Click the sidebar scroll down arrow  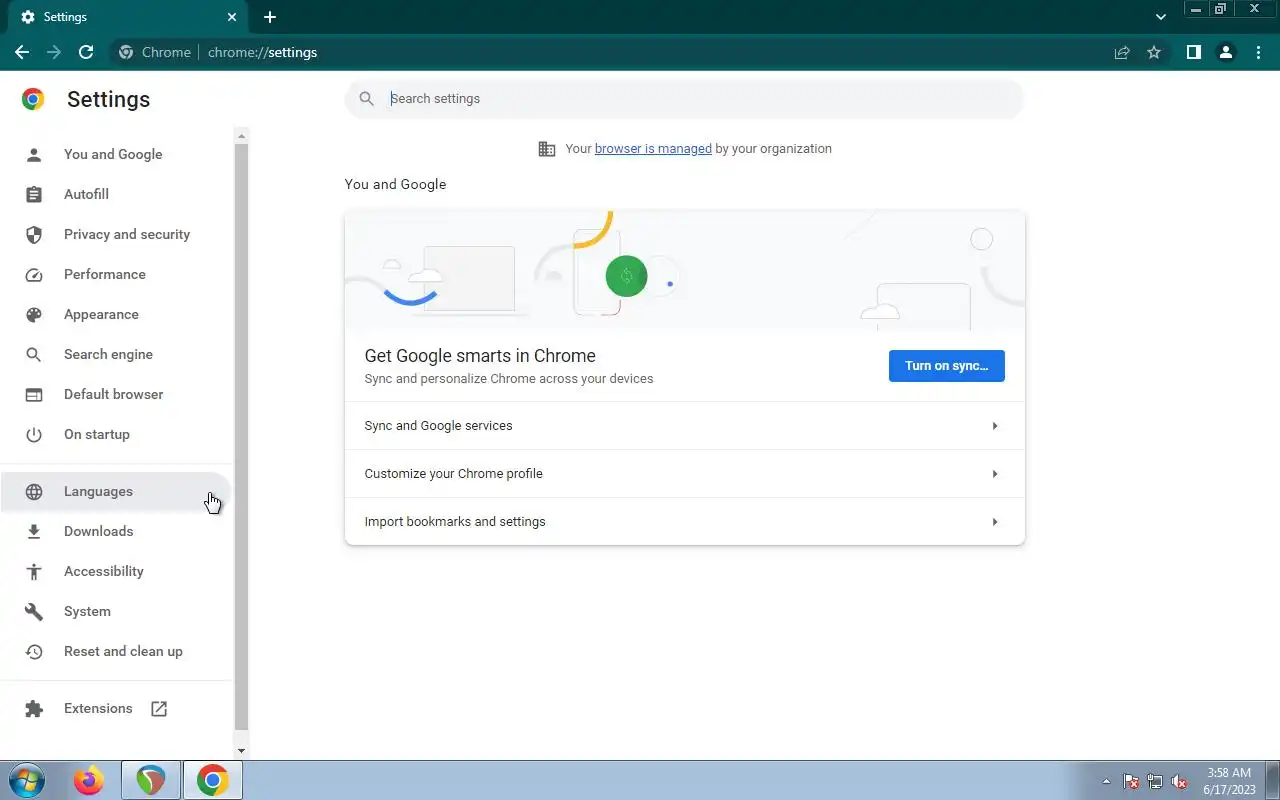241,750
